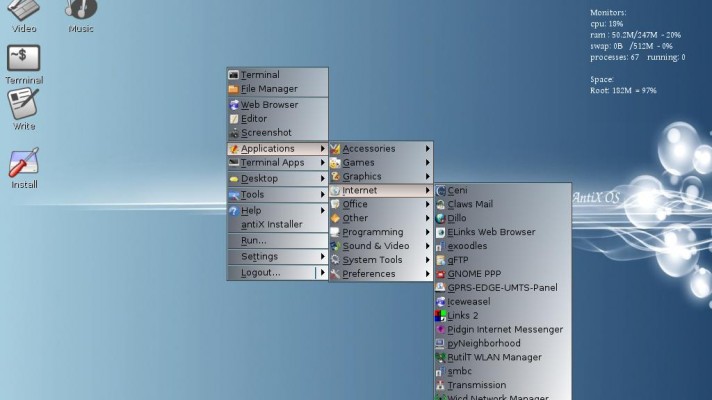Click the GNOME PPP phone icon
This screenshot has height=400, width=712.
pos(440,274)
